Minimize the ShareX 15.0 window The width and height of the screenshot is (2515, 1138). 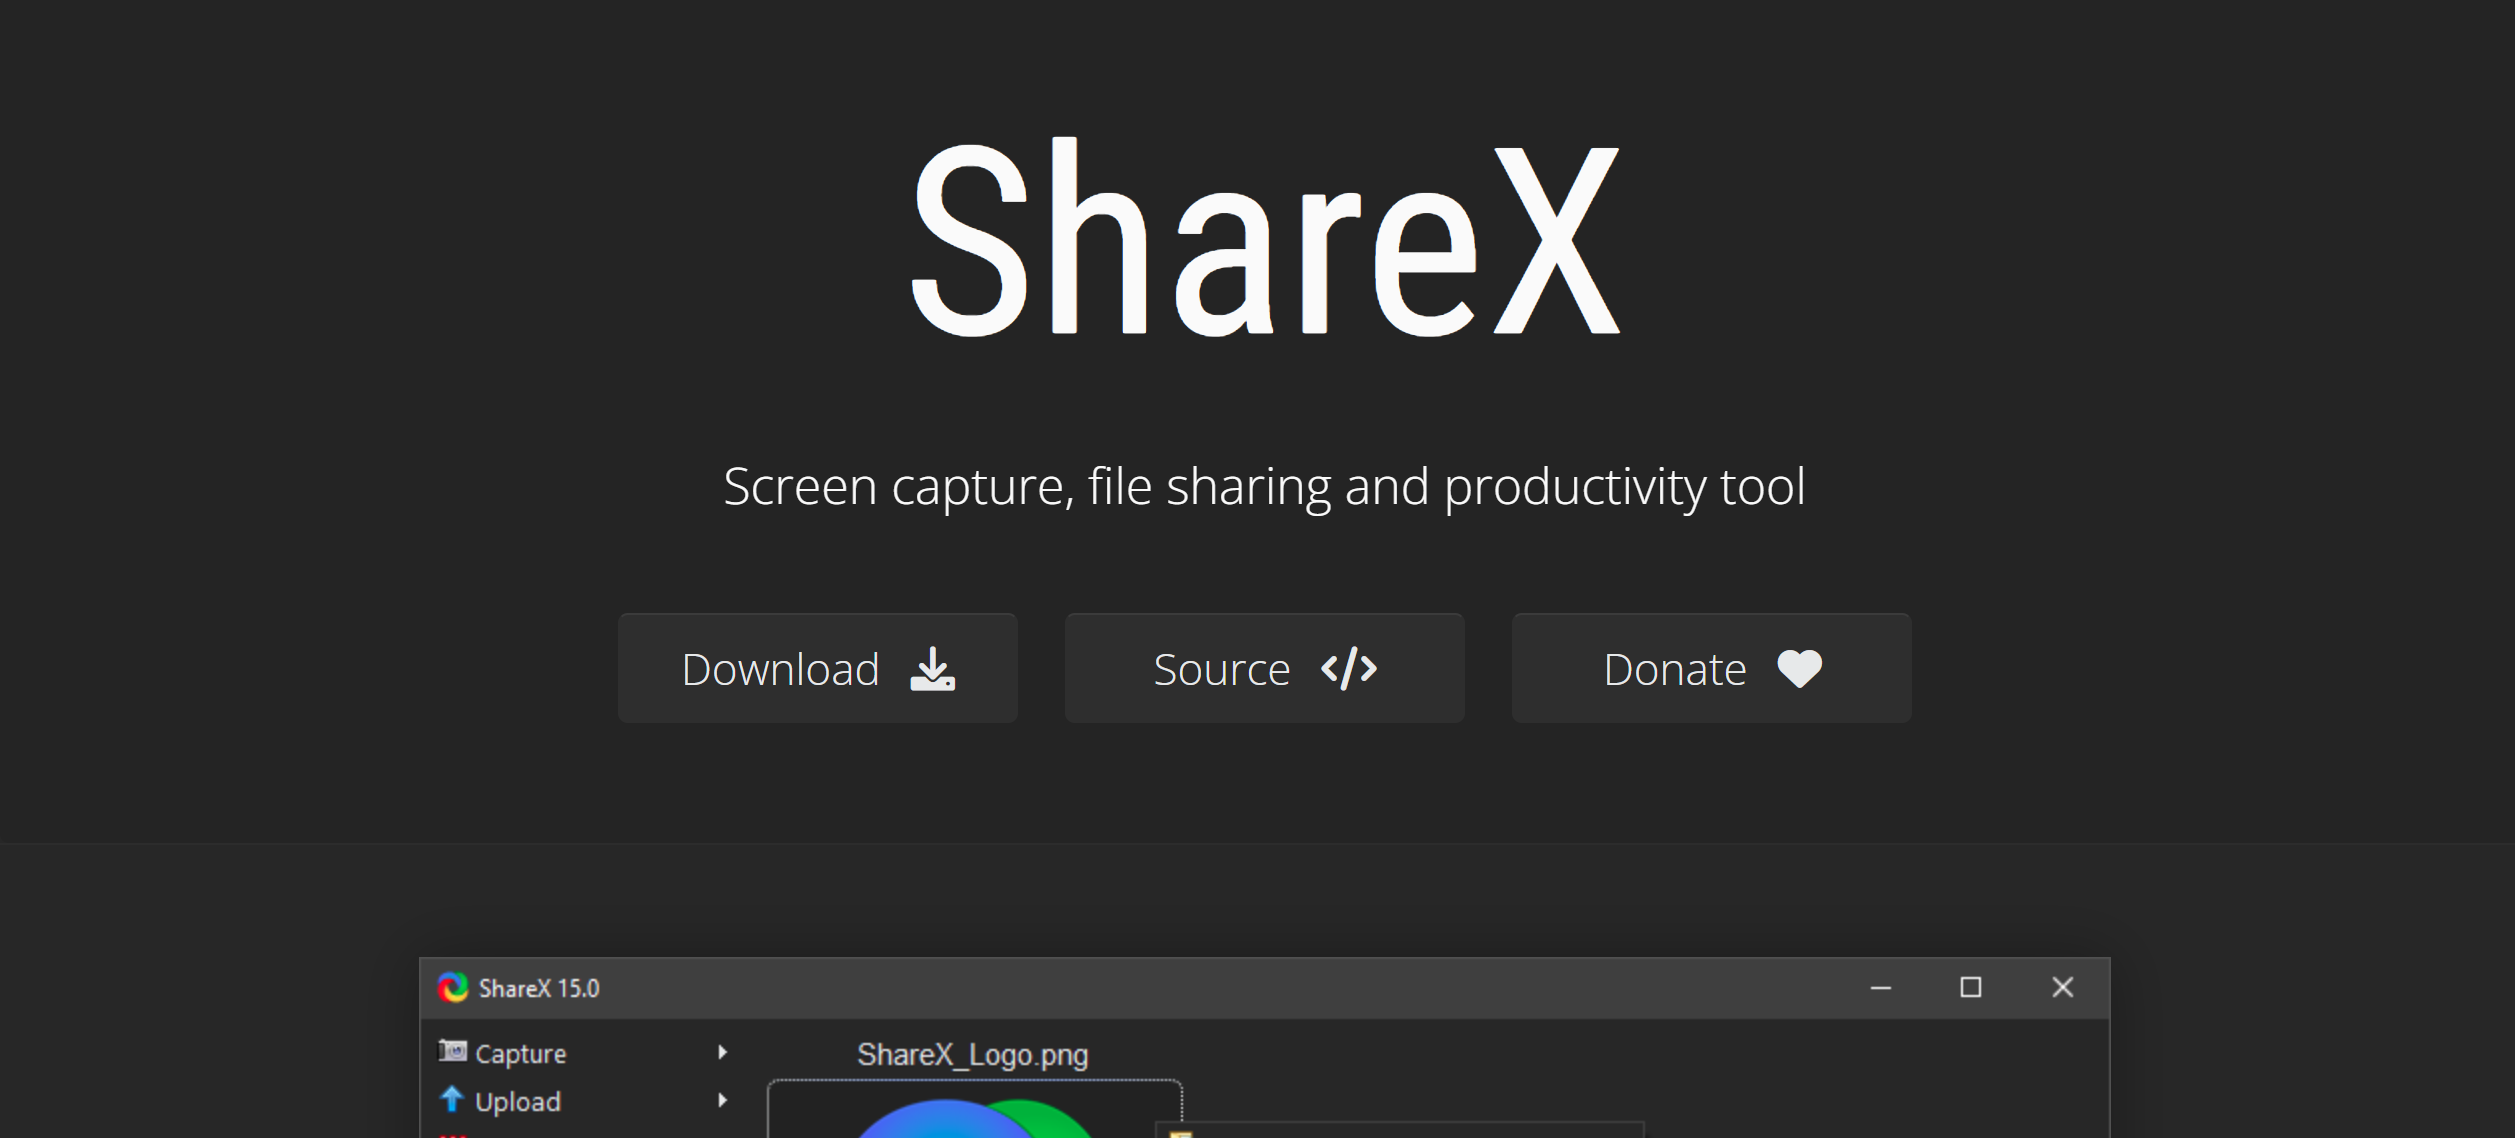[1880, 987]
